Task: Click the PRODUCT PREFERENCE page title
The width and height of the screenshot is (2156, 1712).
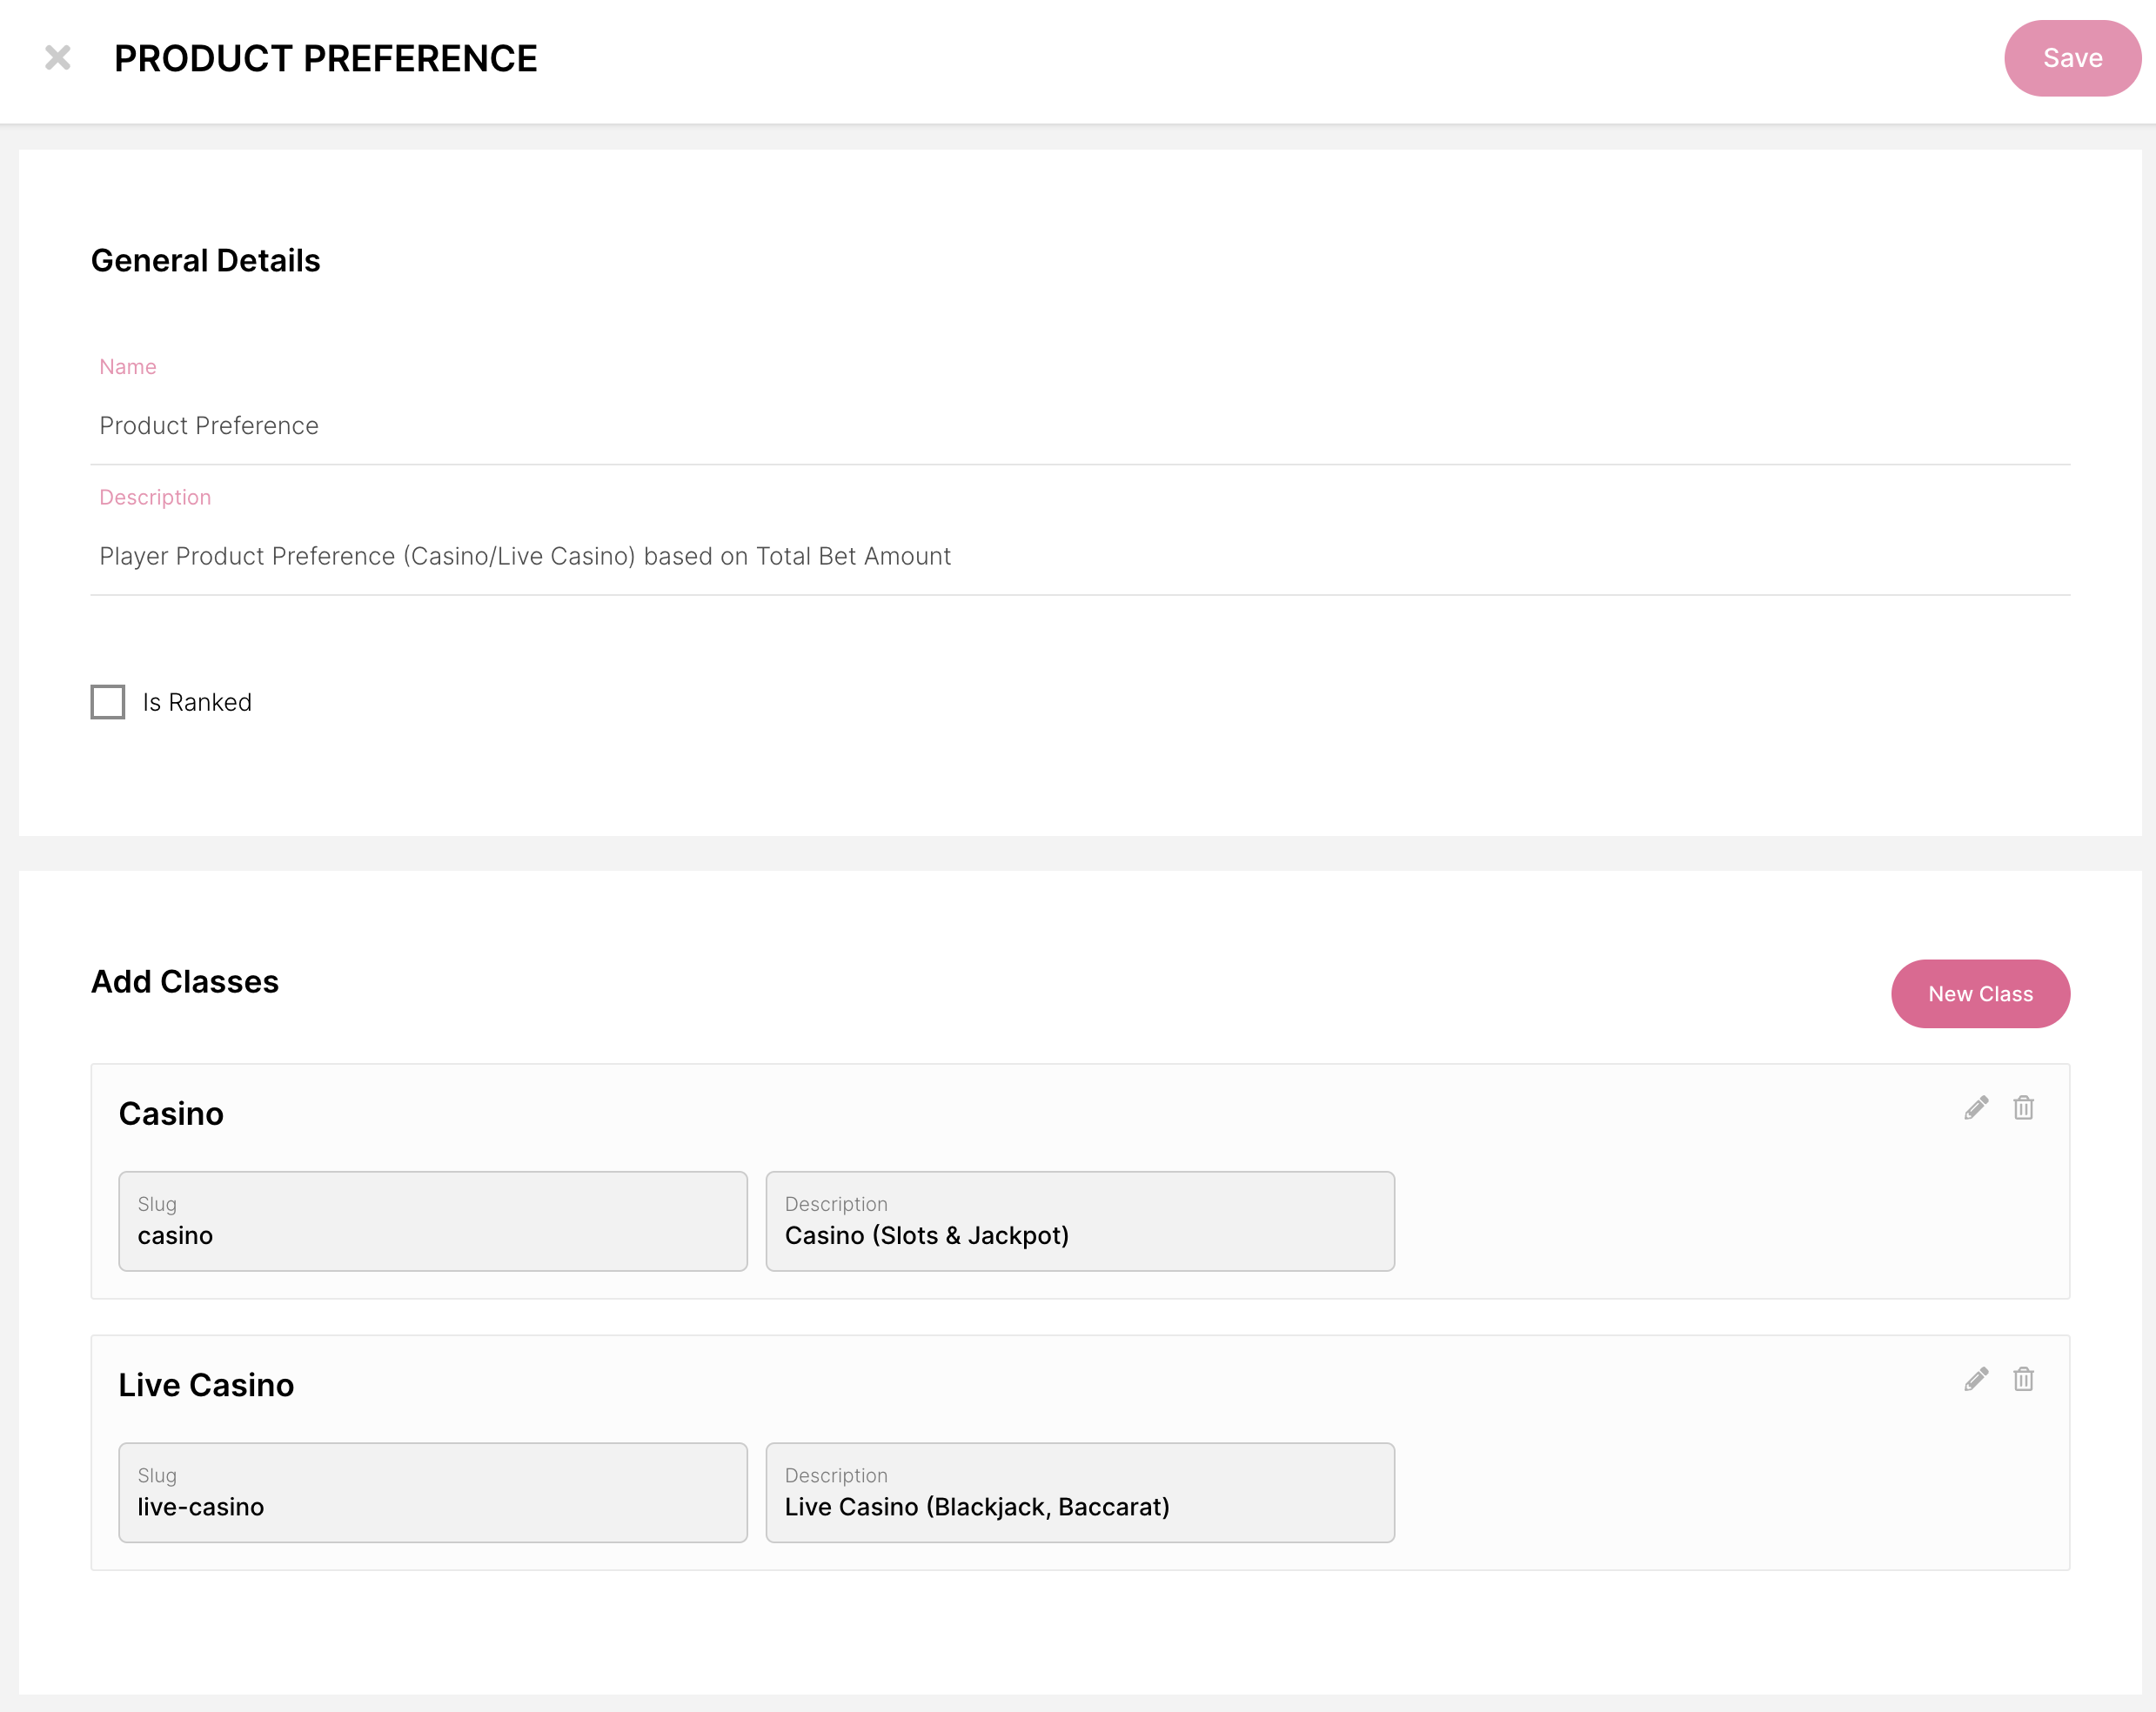Action: 325,58
